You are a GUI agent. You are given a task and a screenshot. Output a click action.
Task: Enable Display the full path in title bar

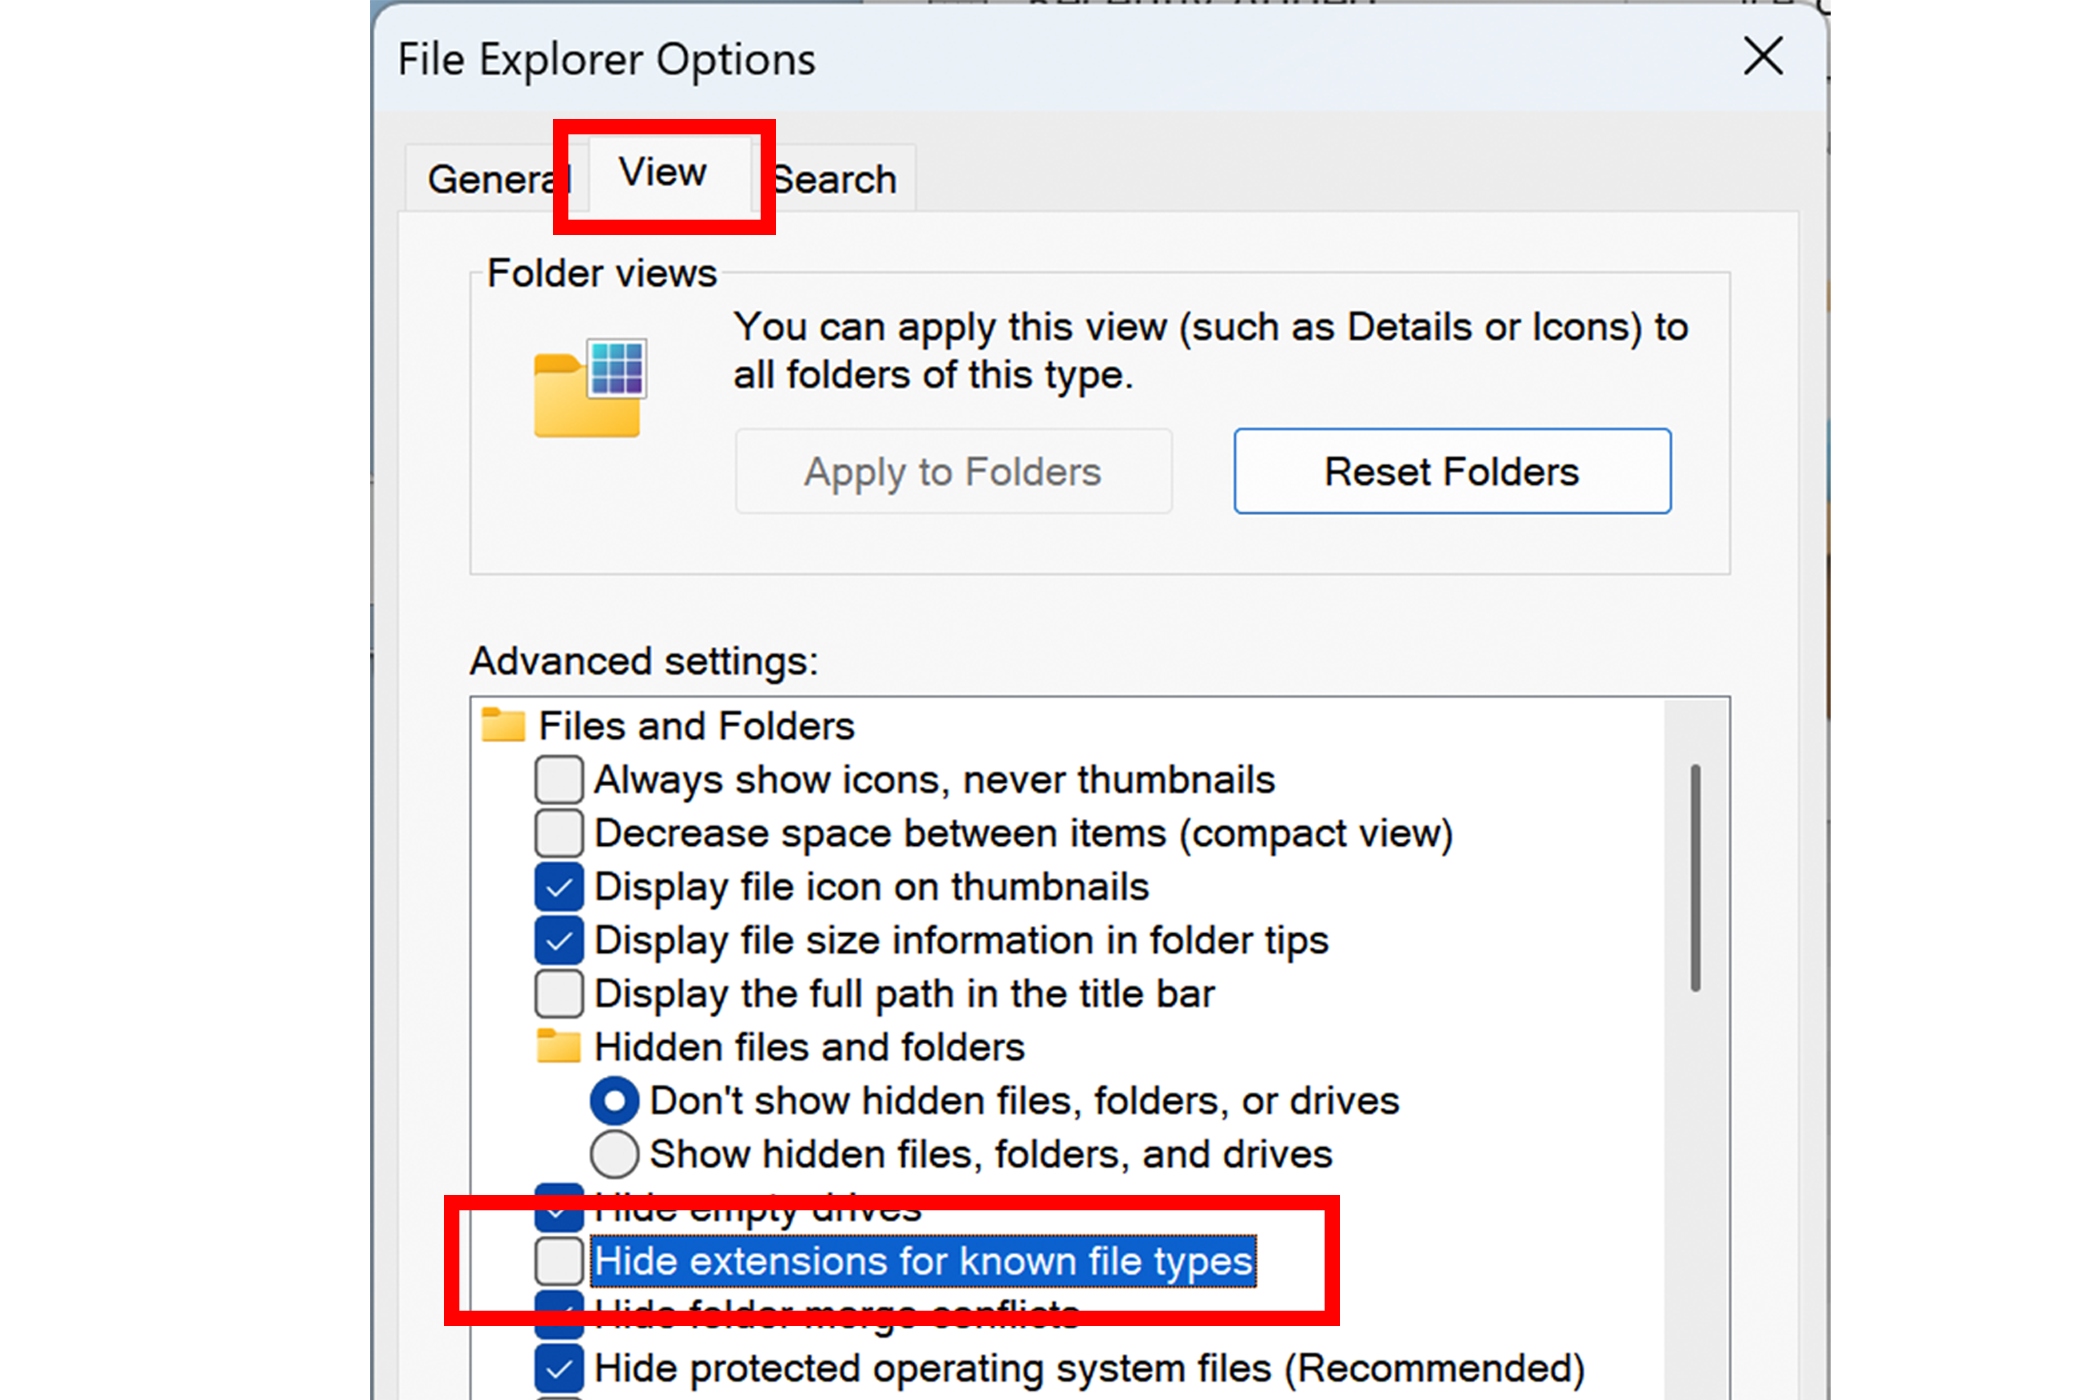559,994
